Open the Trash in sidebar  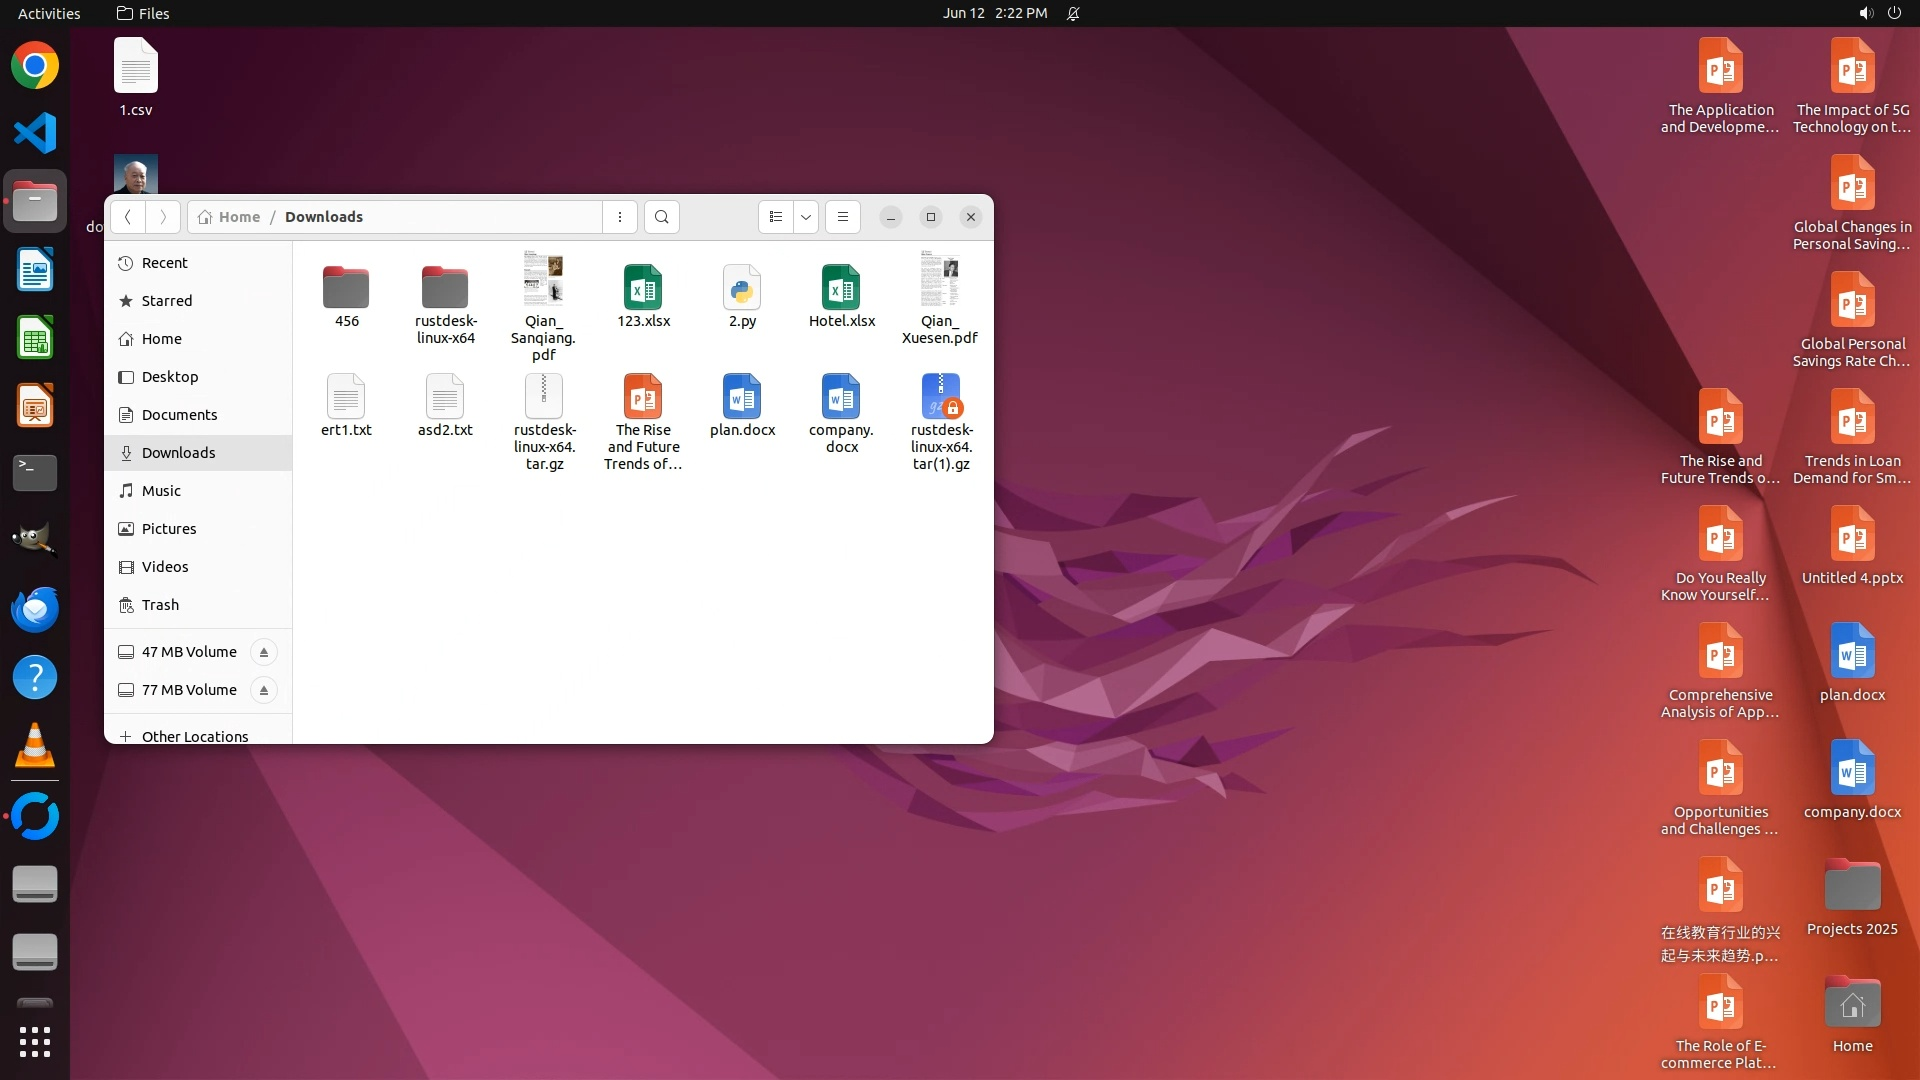tap(160, 605)
